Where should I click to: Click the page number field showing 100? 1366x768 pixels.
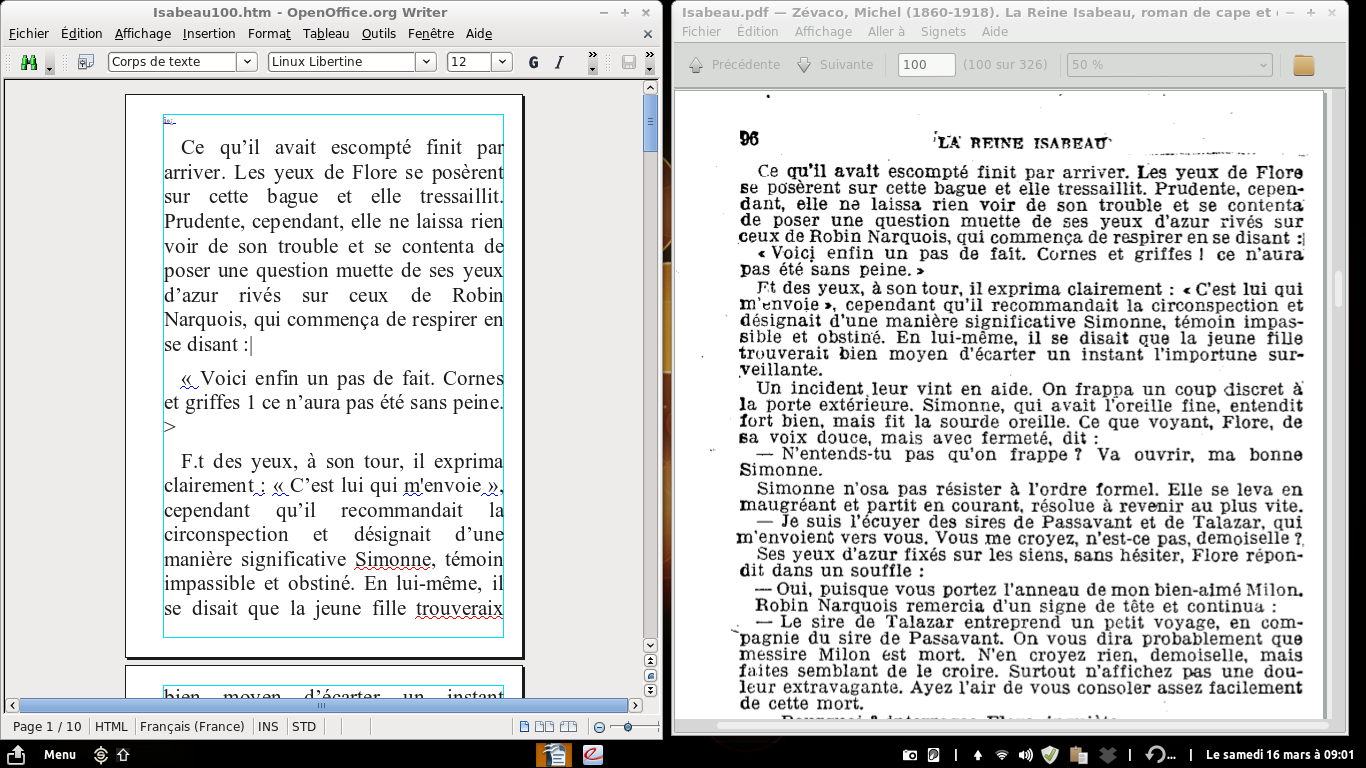point(927,65)
